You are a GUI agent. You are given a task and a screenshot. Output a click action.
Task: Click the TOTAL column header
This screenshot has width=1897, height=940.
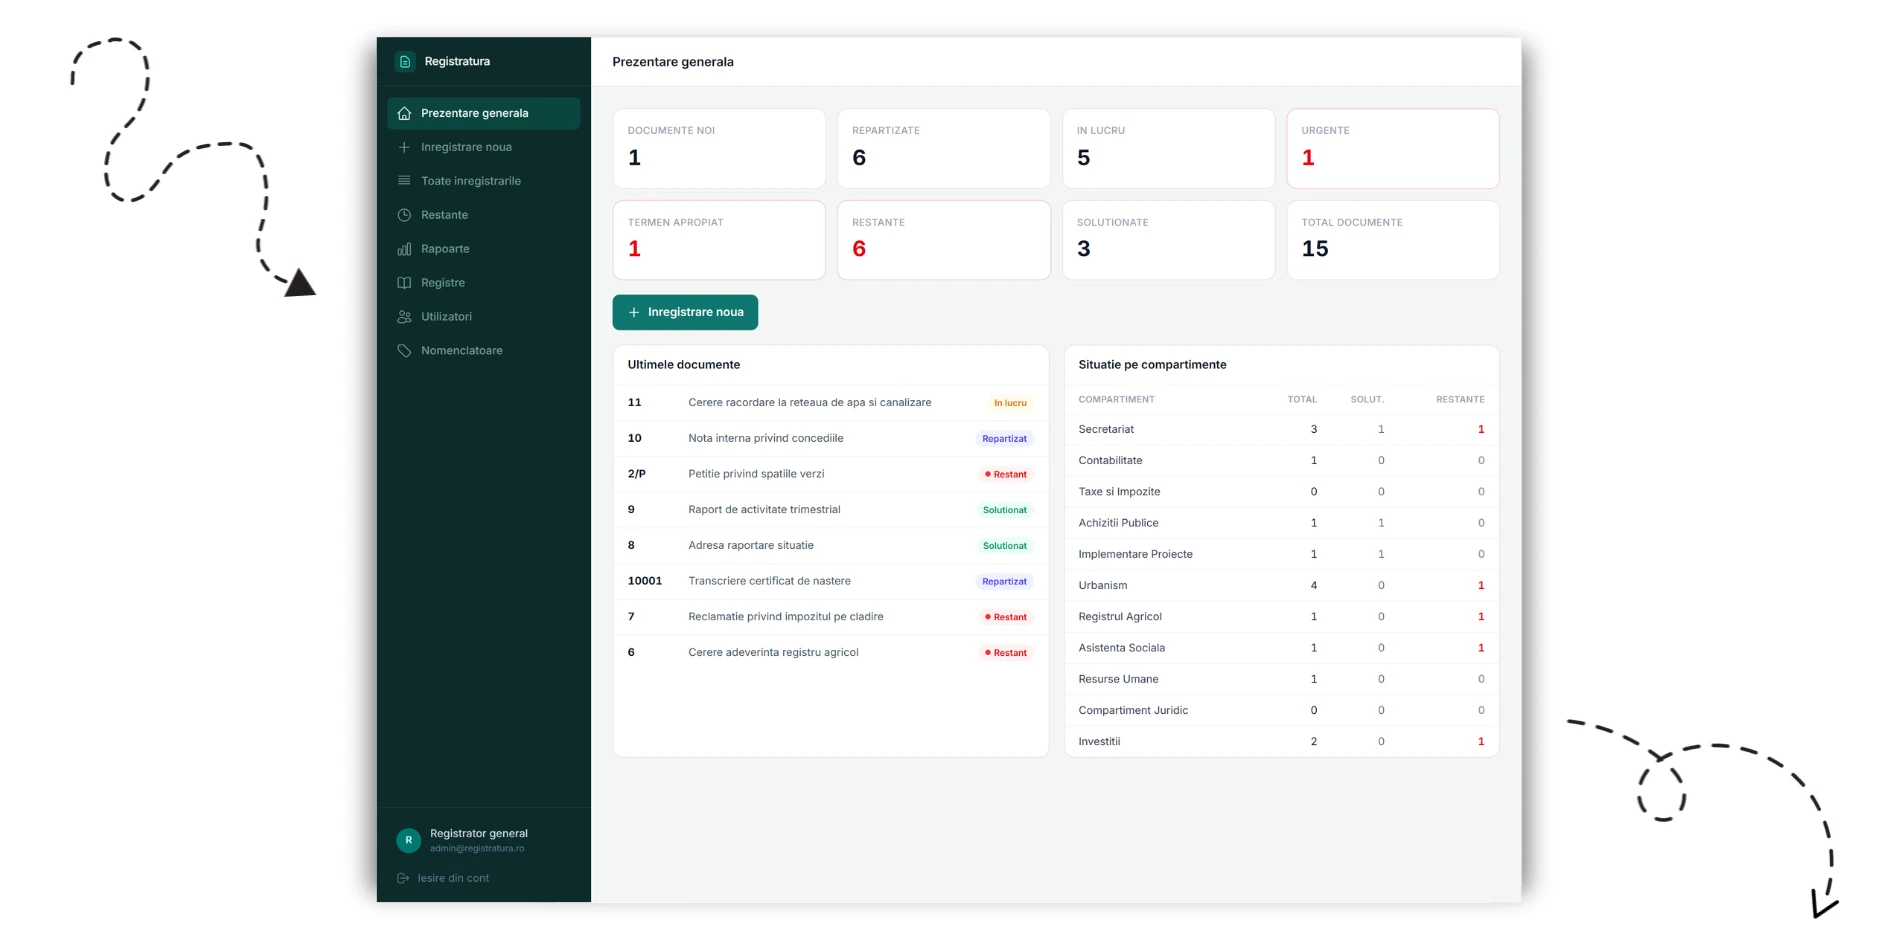tap(1302, 400)
